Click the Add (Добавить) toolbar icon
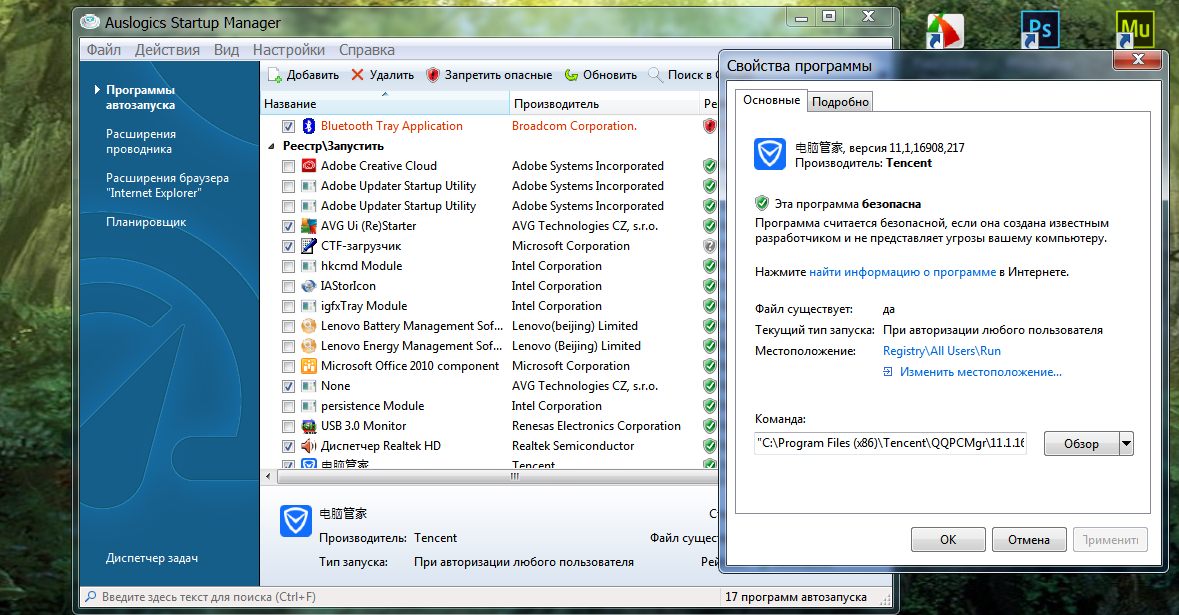The image size is (1179, 615). point(275,75)
